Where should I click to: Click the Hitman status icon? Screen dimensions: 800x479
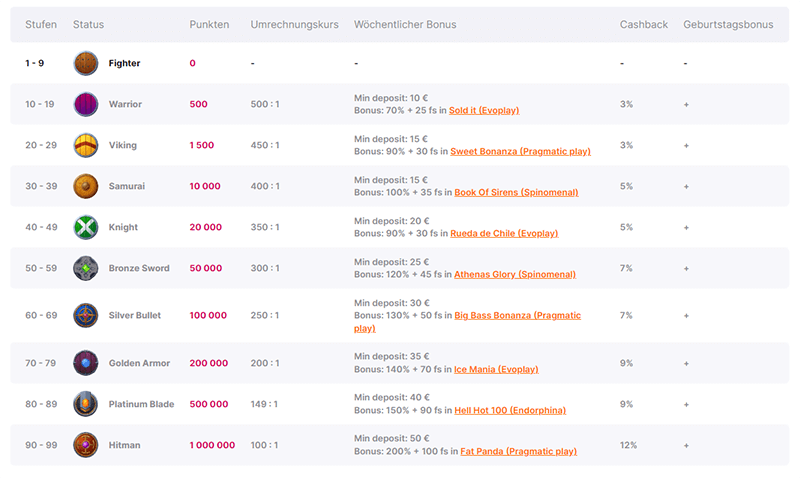(x=86, y=445)
